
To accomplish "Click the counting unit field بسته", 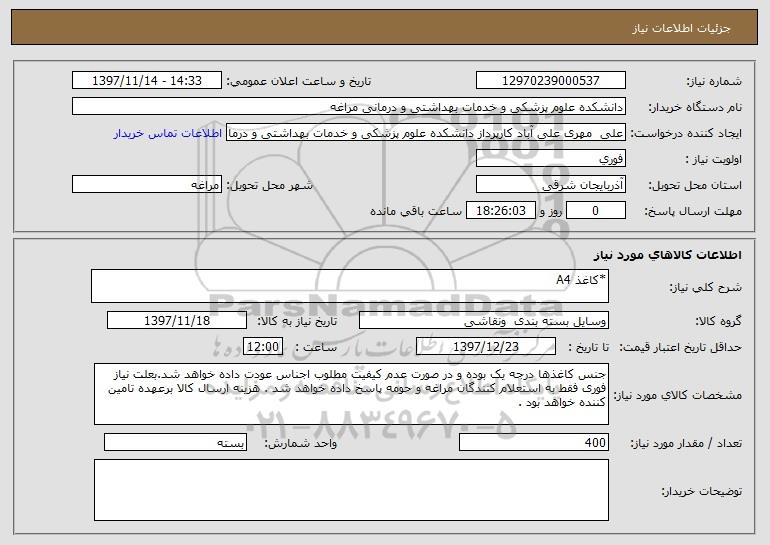I will [175, 442].
